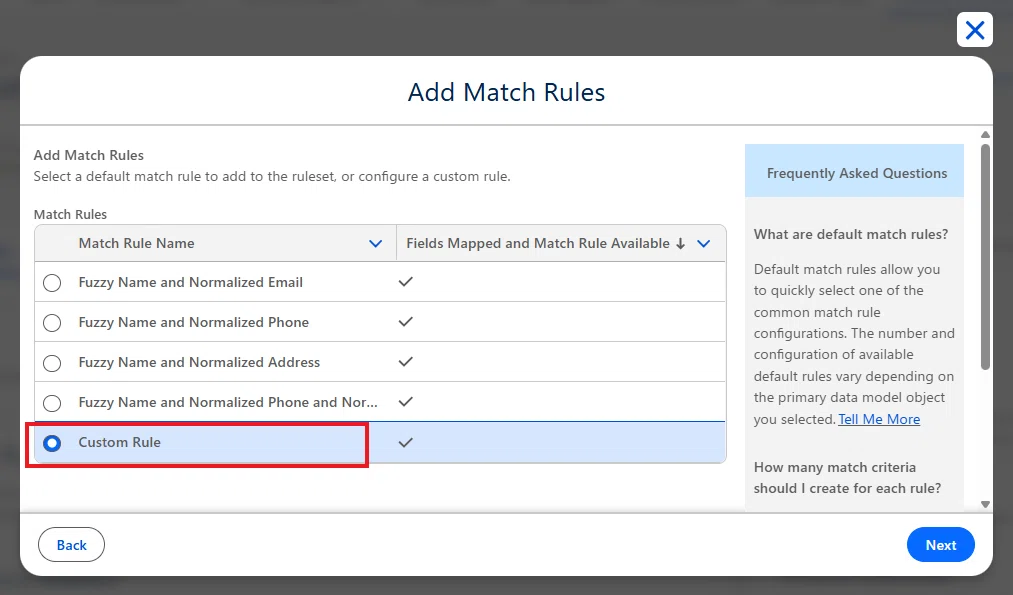The image size is (1013, 595).
Task: Click checkmark in Custom Rule row
Action: click(406, 443)
